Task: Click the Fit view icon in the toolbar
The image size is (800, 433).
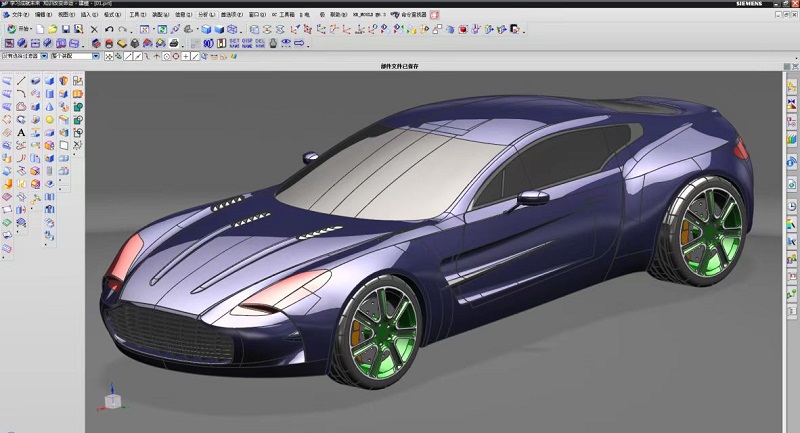Action: [145, 30]
